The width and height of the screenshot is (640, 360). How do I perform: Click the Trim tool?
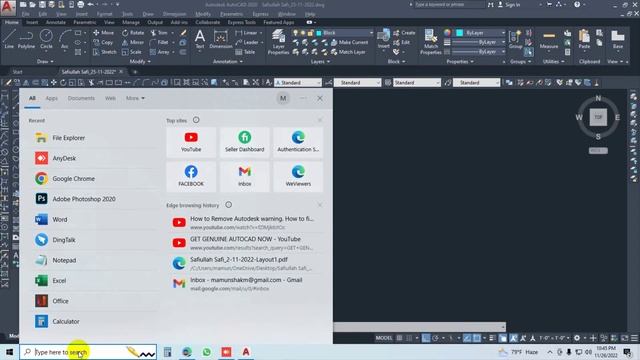tap(159, 33)
